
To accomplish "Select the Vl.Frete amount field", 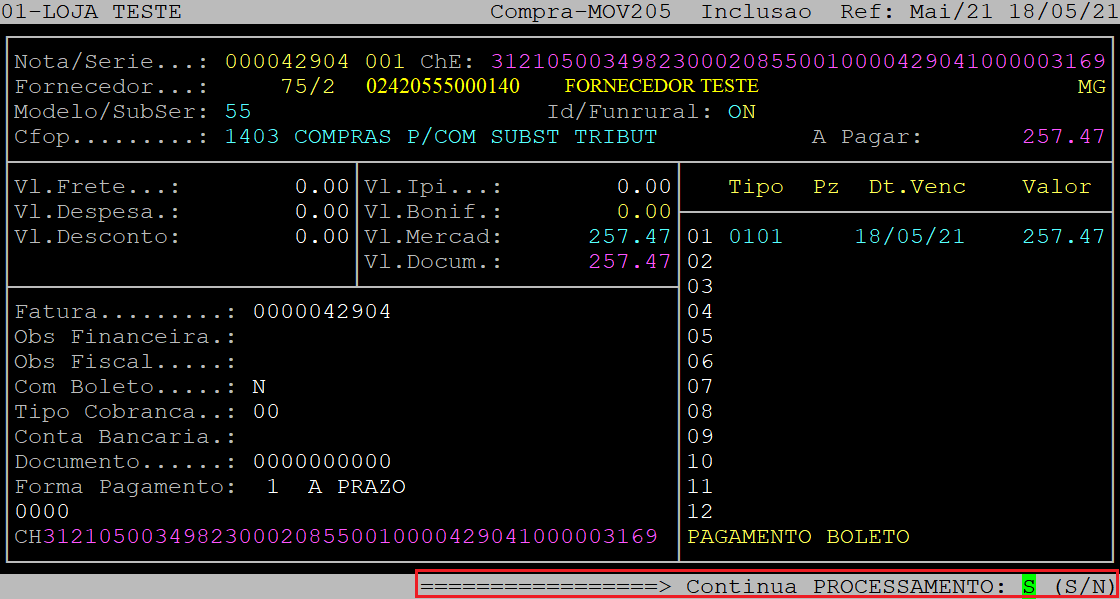I will click(321, 187).
